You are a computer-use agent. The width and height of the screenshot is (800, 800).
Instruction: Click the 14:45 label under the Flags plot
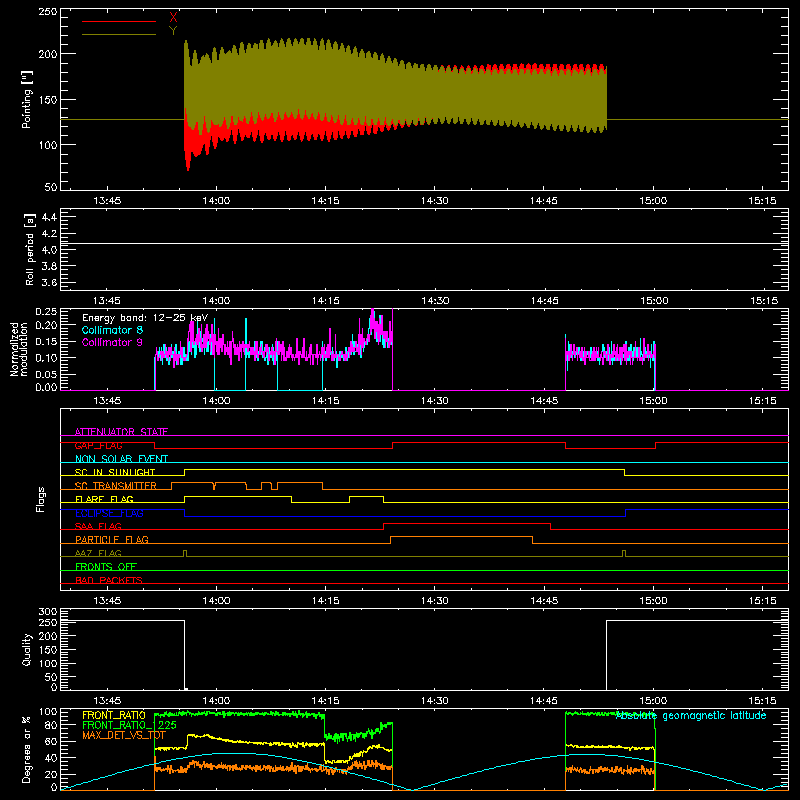tap(544, 601)
